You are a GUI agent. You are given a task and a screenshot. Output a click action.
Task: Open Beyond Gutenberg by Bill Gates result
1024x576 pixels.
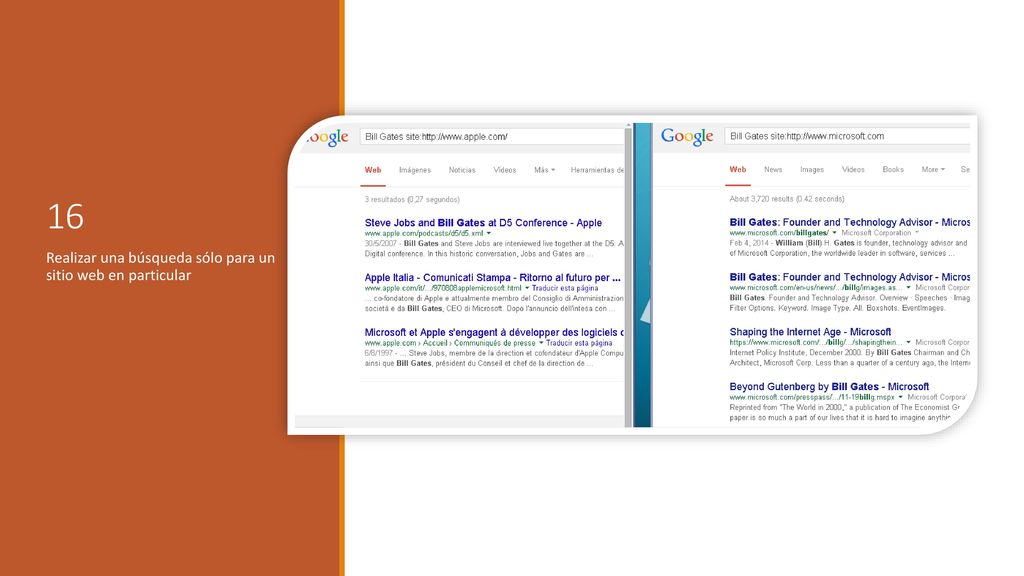pyautogui.click(x=829, y=387)
